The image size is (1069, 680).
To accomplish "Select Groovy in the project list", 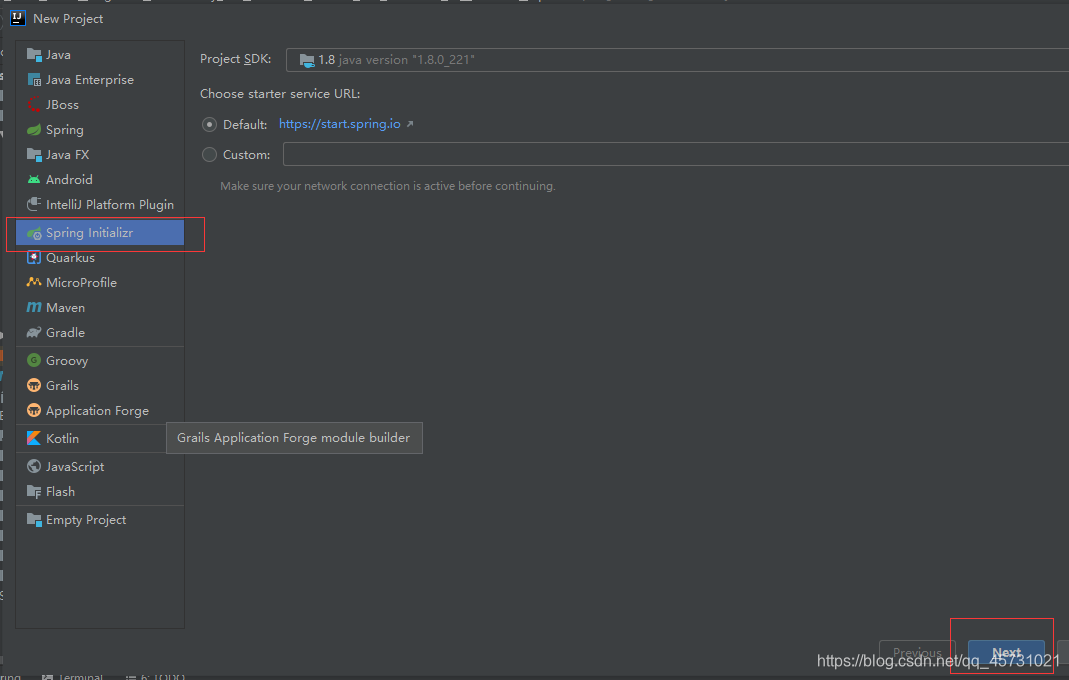I will 100,360.
